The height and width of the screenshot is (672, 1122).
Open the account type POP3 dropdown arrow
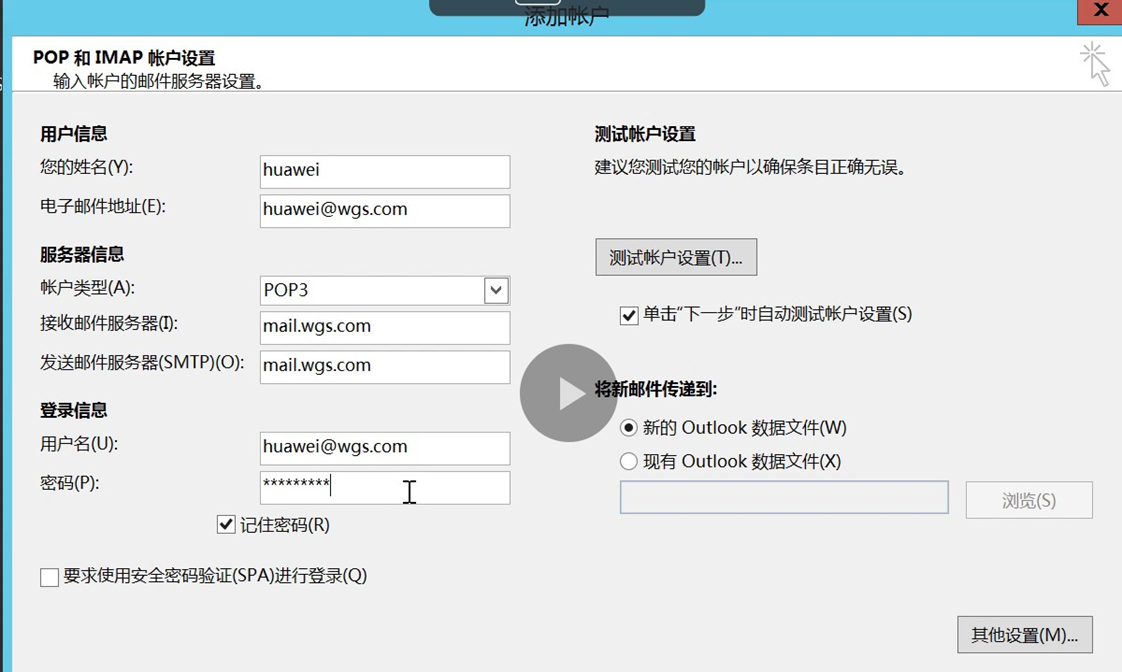click(x=496, y=291)
